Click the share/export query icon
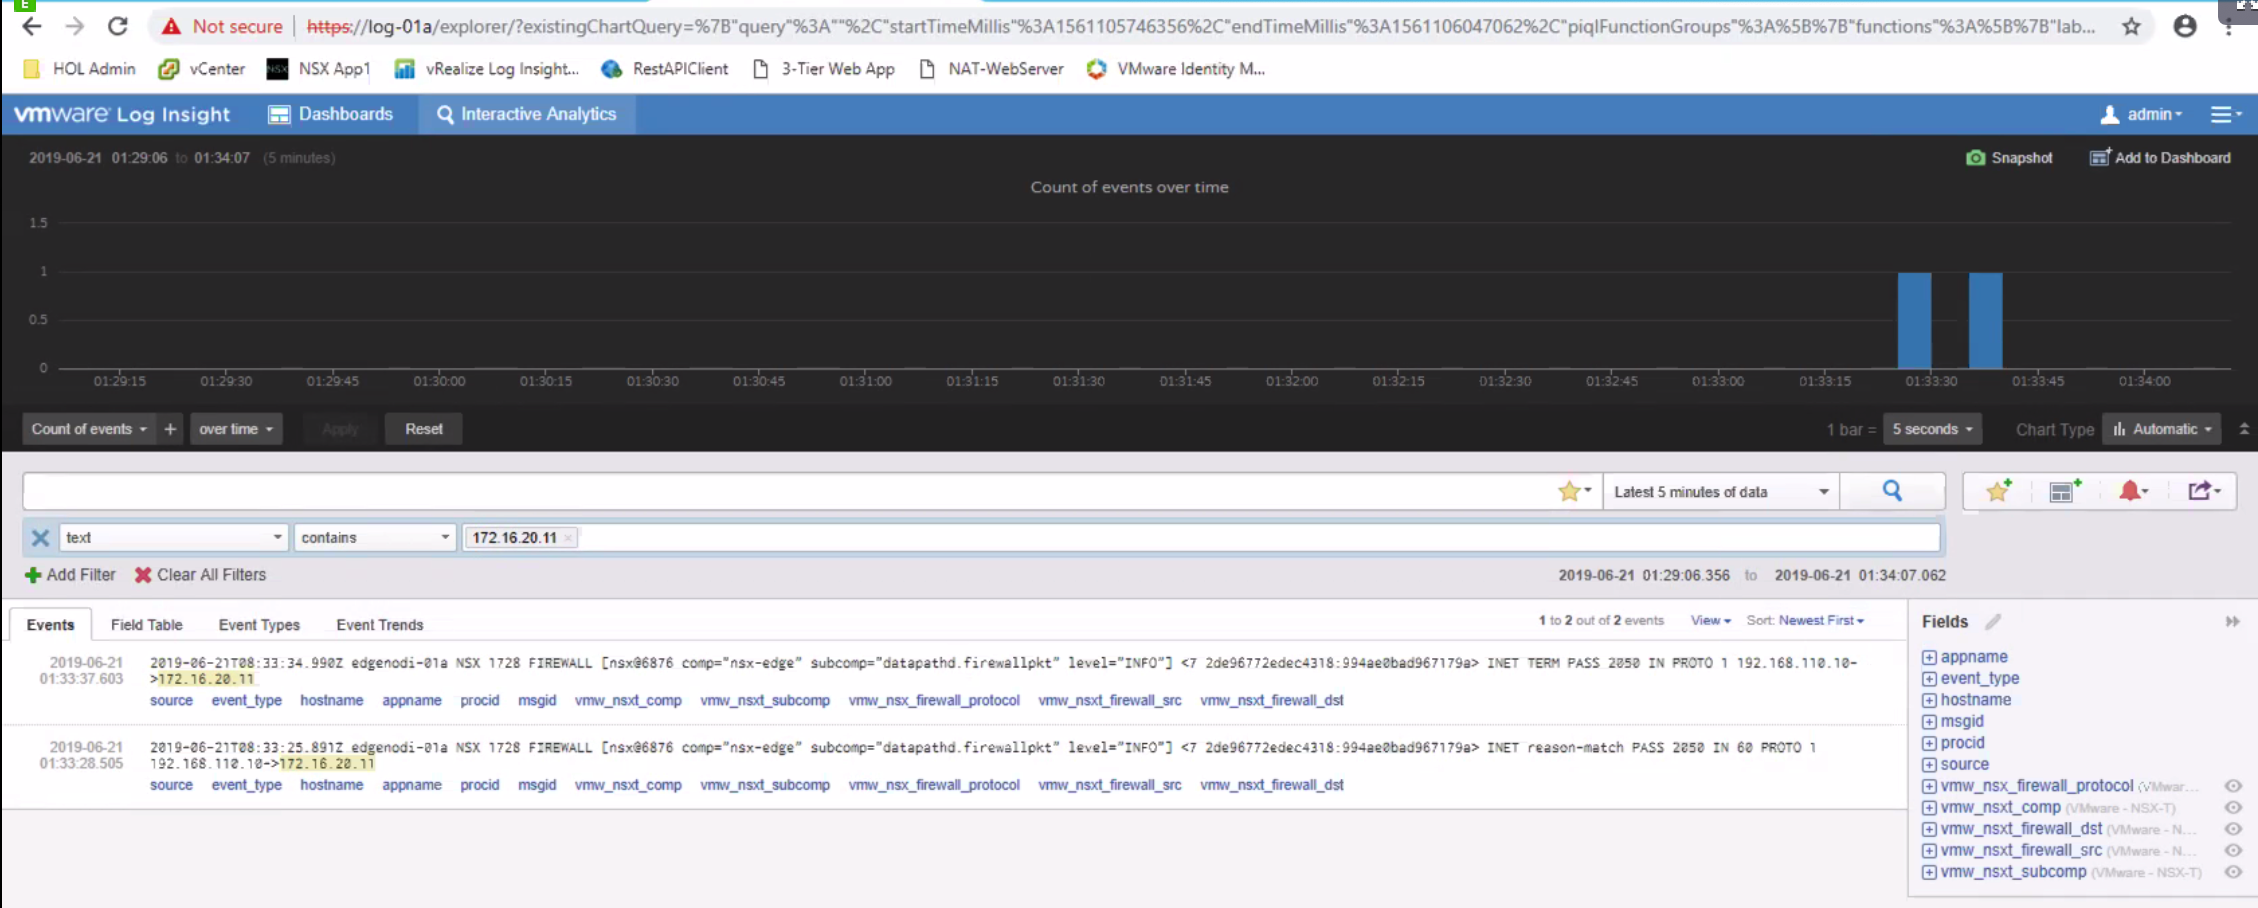 (x=2202, y=491)
